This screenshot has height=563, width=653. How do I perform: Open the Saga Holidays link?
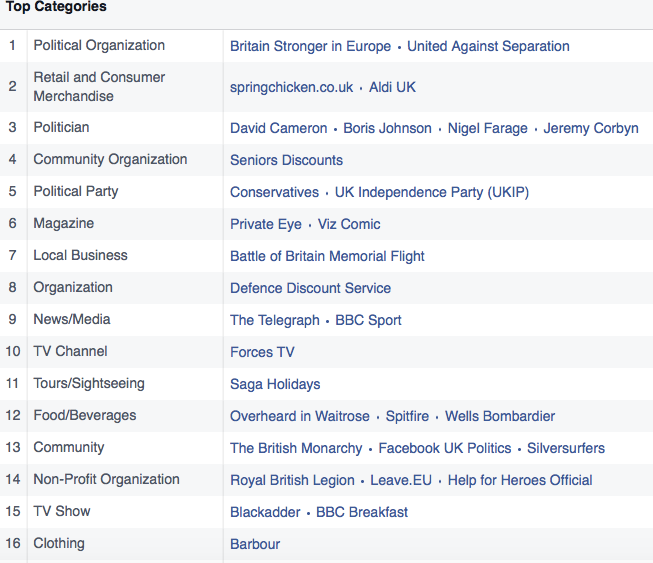(275, 384)
